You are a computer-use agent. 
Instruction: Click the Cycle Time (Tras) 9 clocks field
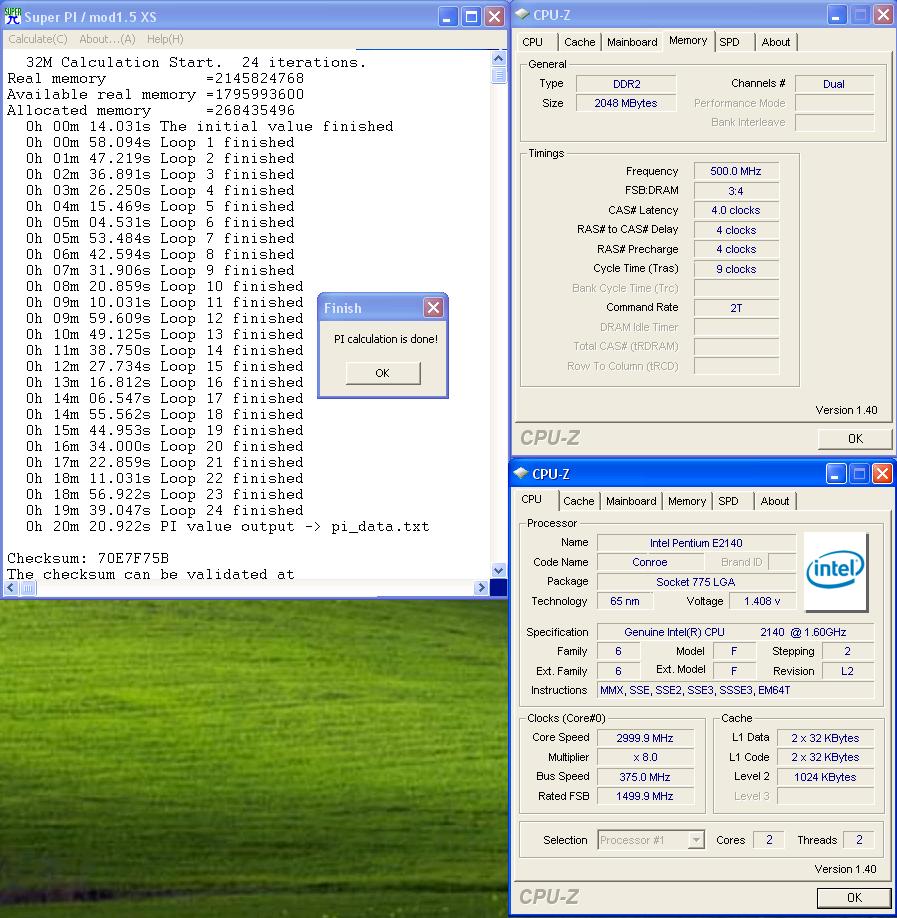(x=736, y=269)
